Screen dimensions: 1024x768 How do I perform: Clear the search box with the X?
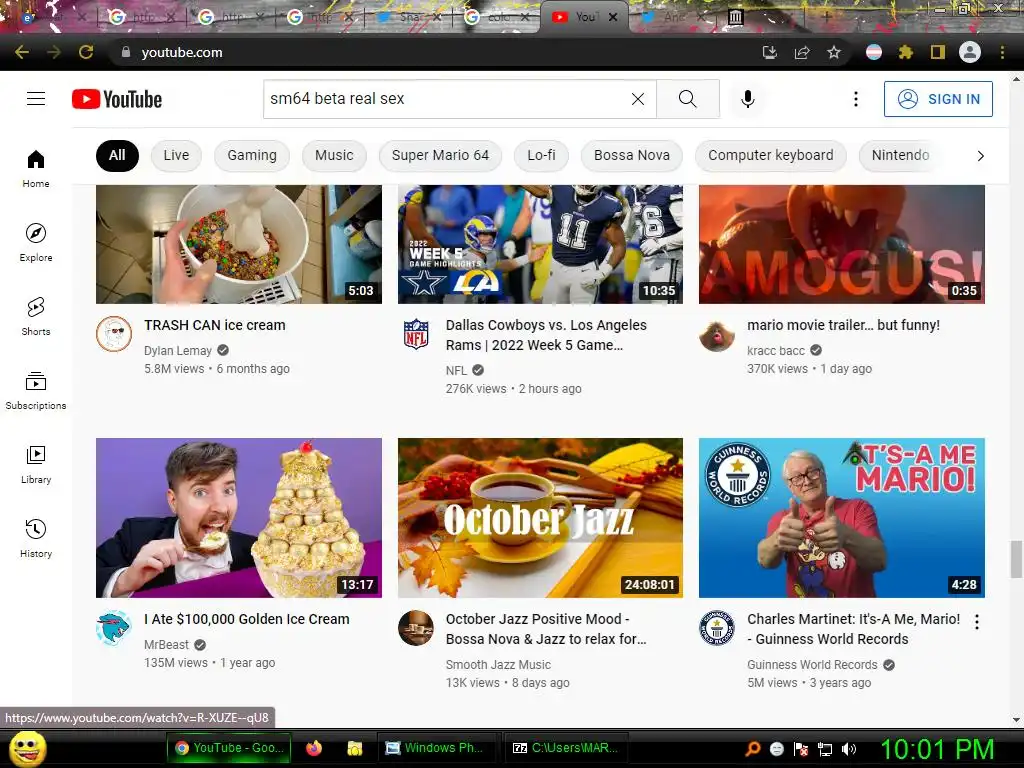638,99
